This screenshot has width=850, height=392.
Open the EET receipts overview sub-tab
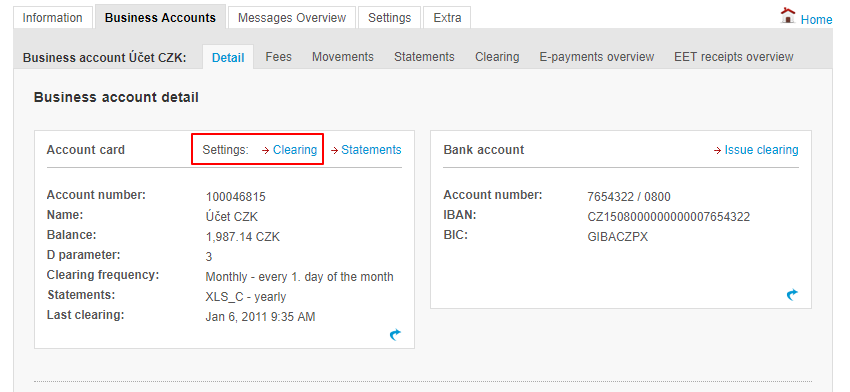point(733,56)
